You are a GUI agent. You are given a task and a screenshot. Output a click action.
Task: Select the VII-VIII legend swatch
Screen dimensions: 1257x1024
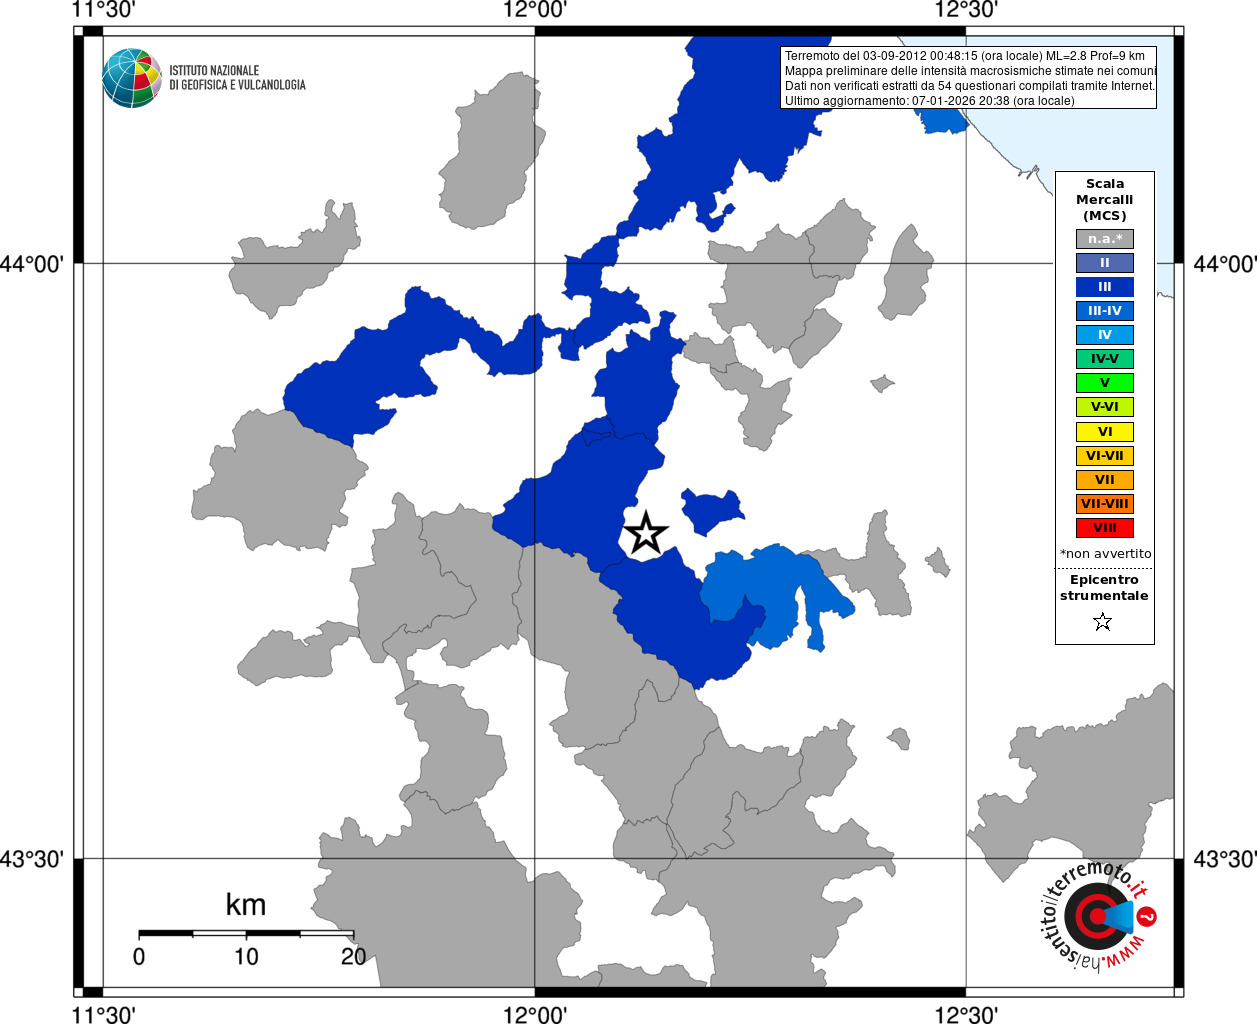tap(1105, 504)
